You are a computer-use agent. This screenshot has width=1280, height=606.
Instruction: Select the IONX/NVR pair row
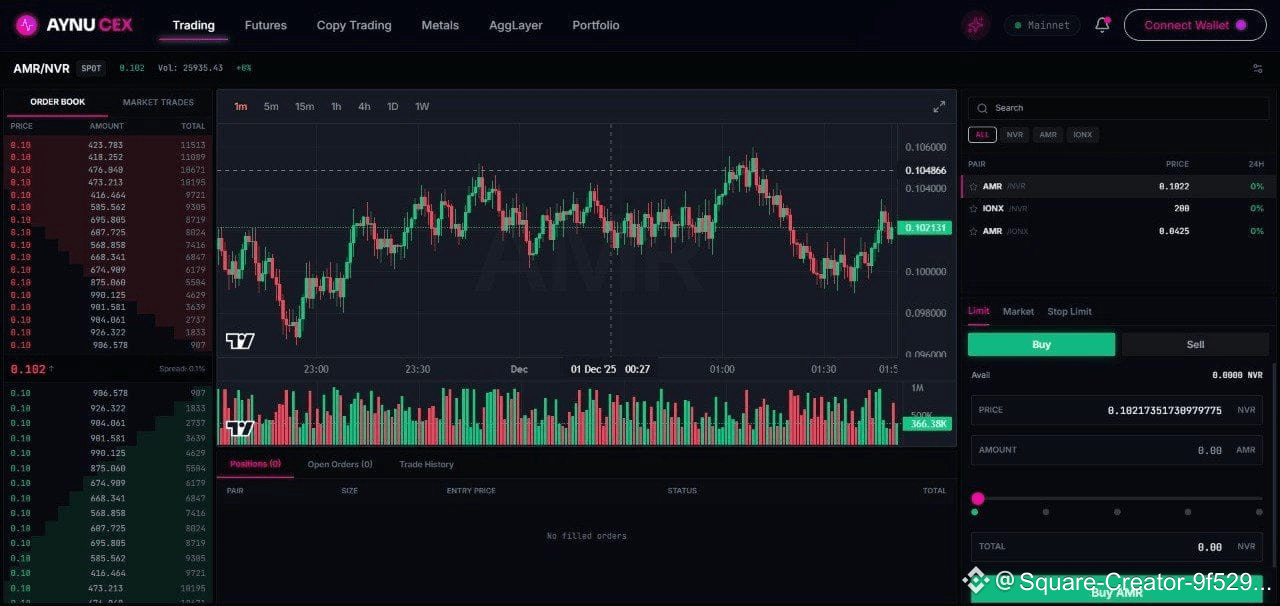[1116, 208]
